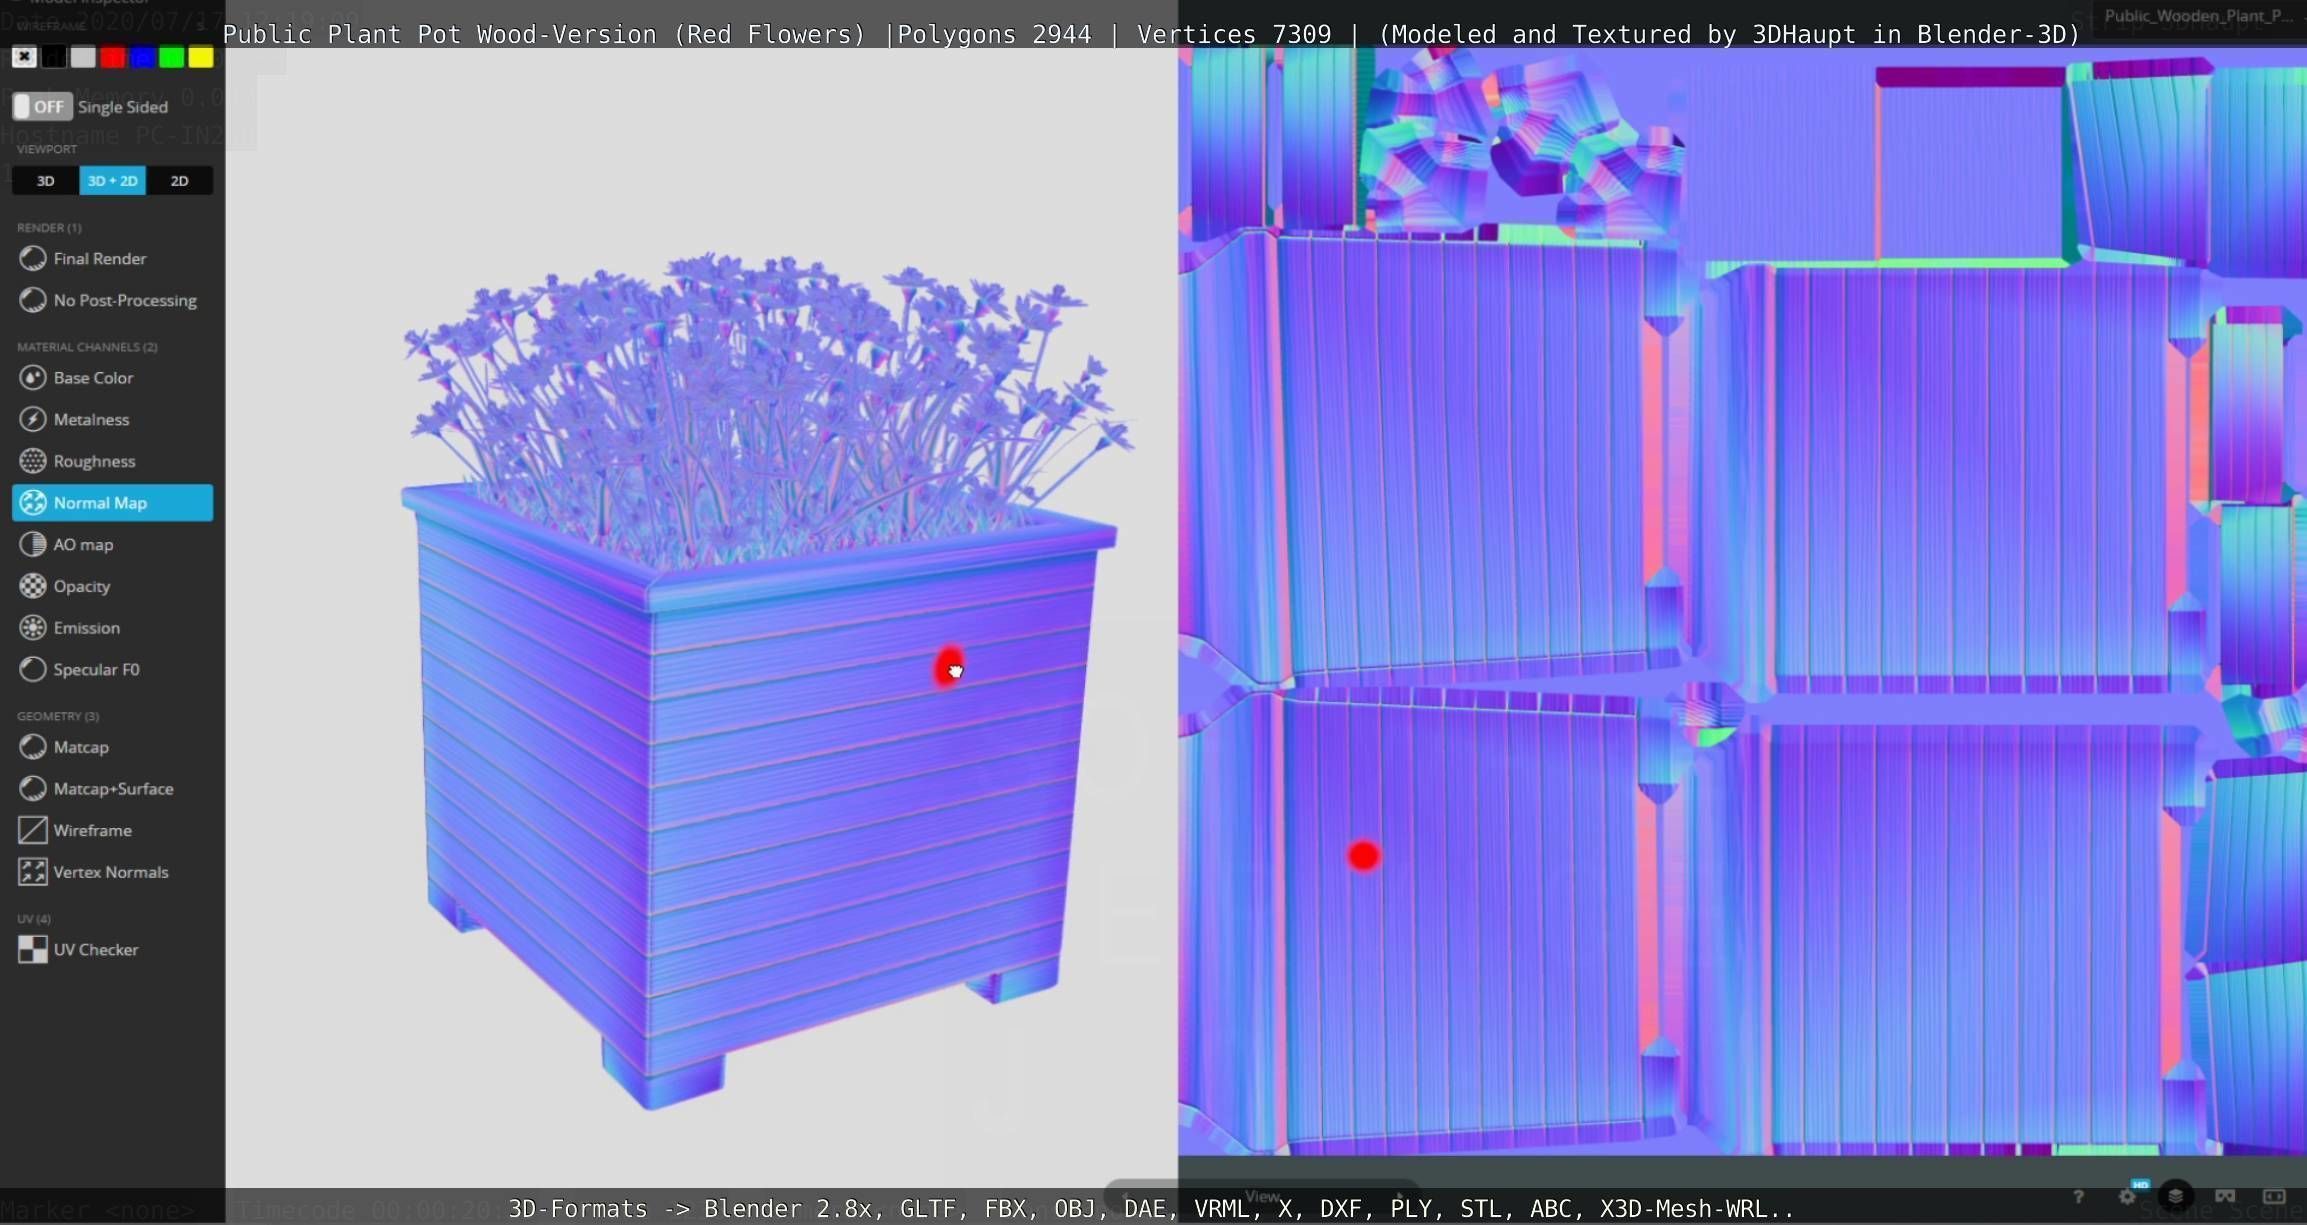Pick the light gray wireframe color

[83, 57]
